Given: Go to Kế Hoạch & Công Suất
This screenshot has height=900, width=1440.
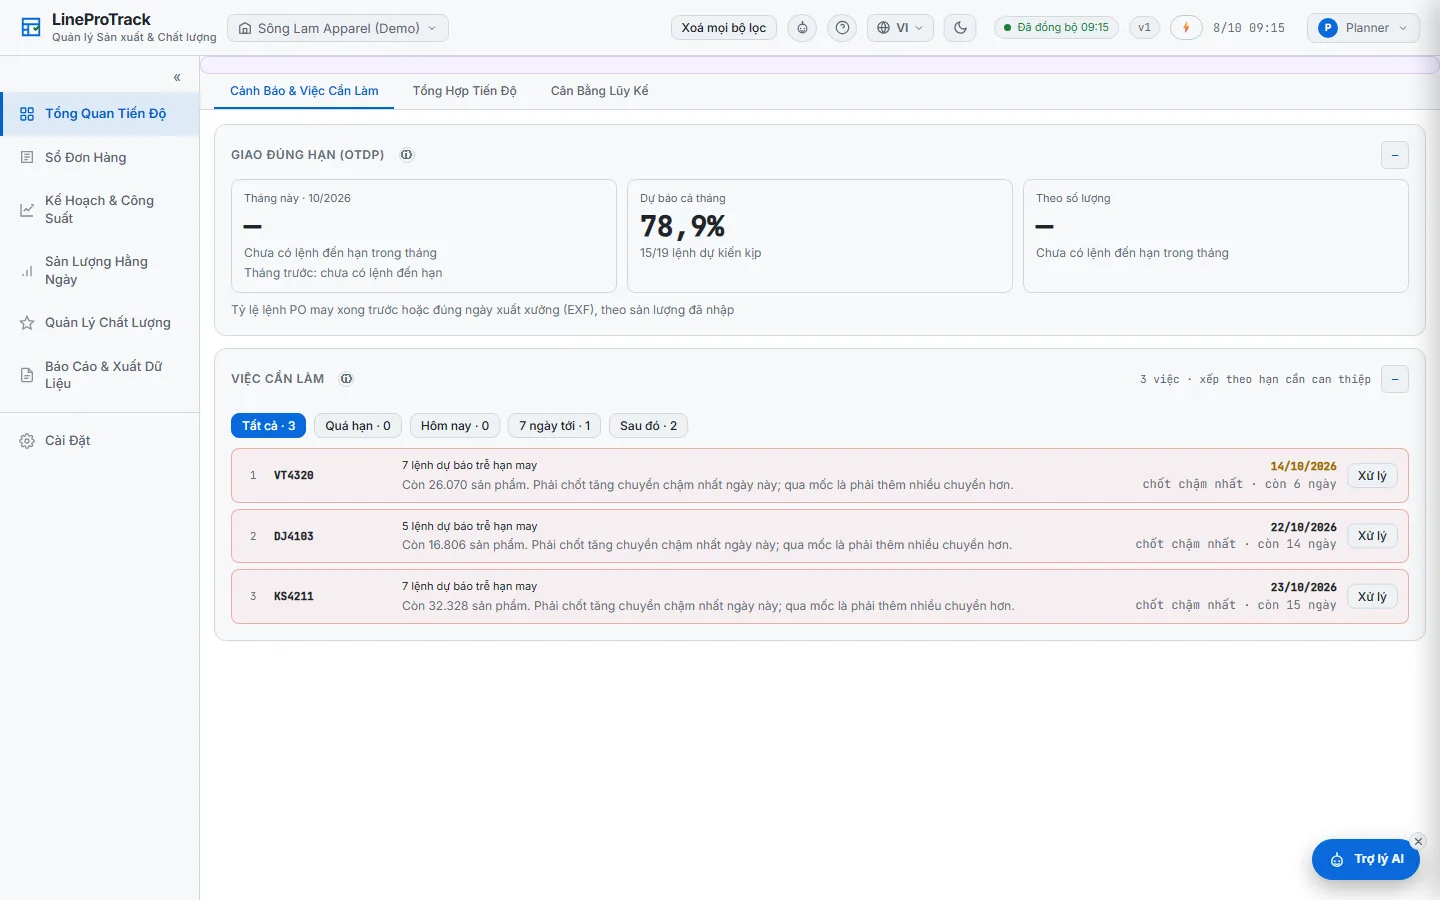Looking at the screenshot, I should 100,209.
